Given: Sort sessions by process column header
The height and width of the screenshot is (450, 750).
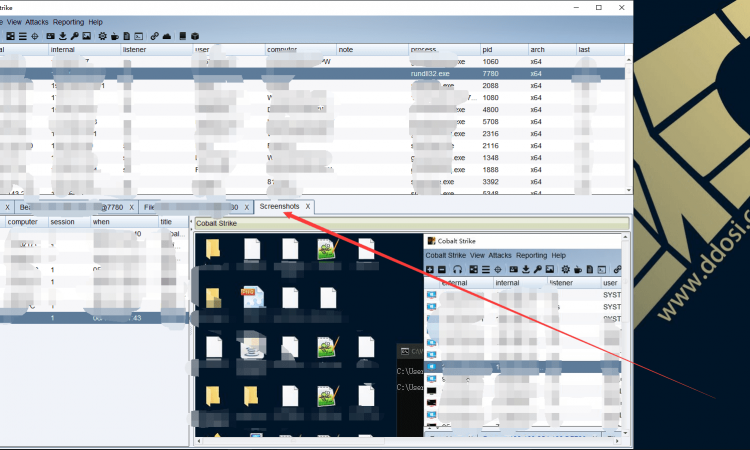Looking at the screenshot, I should pos(444,49).
